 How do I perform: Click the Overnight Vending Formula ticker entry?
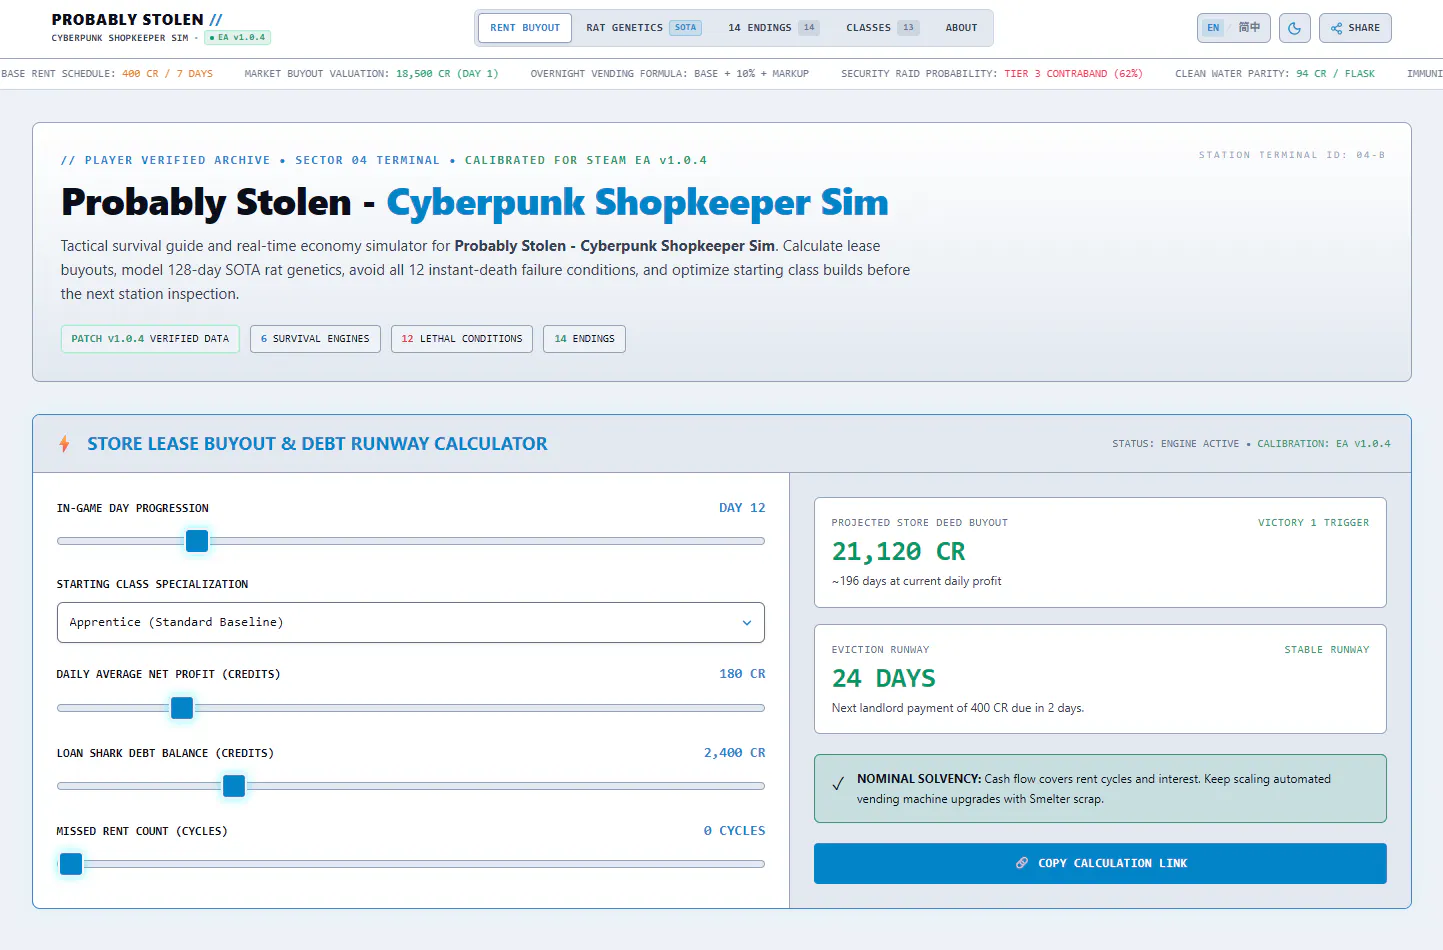click(670, 74)
